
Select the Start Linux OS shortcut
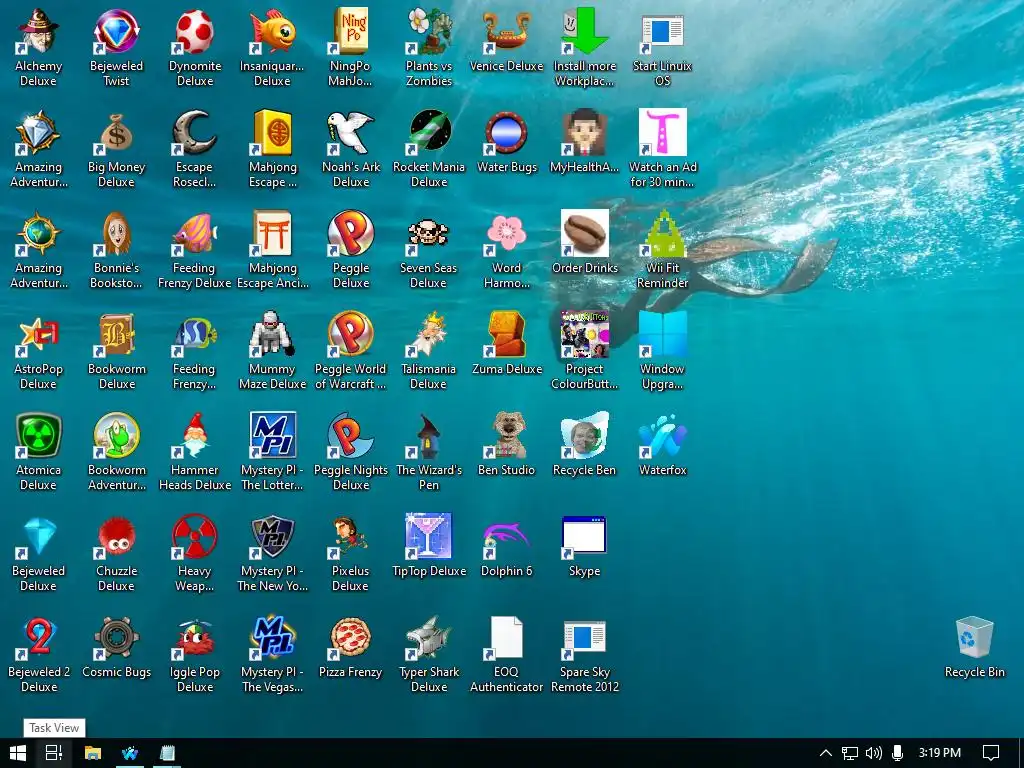point(662,31)
